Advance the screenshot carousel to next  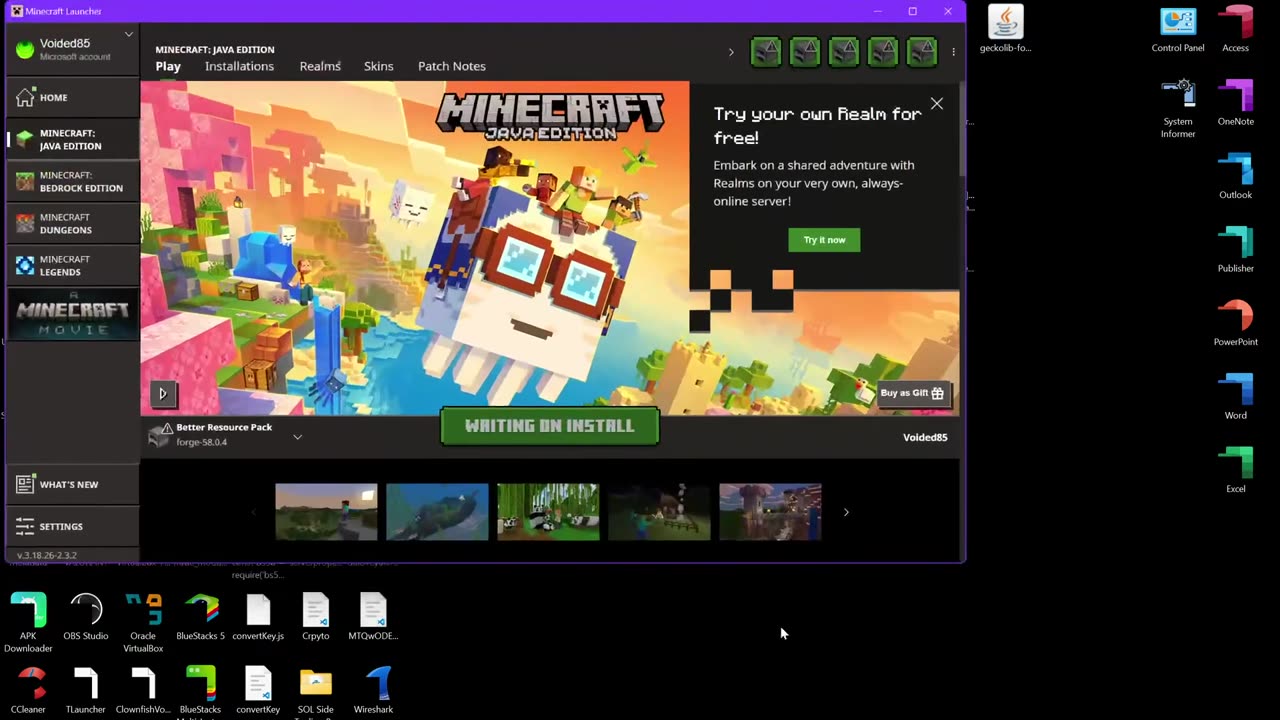(846, 512)
